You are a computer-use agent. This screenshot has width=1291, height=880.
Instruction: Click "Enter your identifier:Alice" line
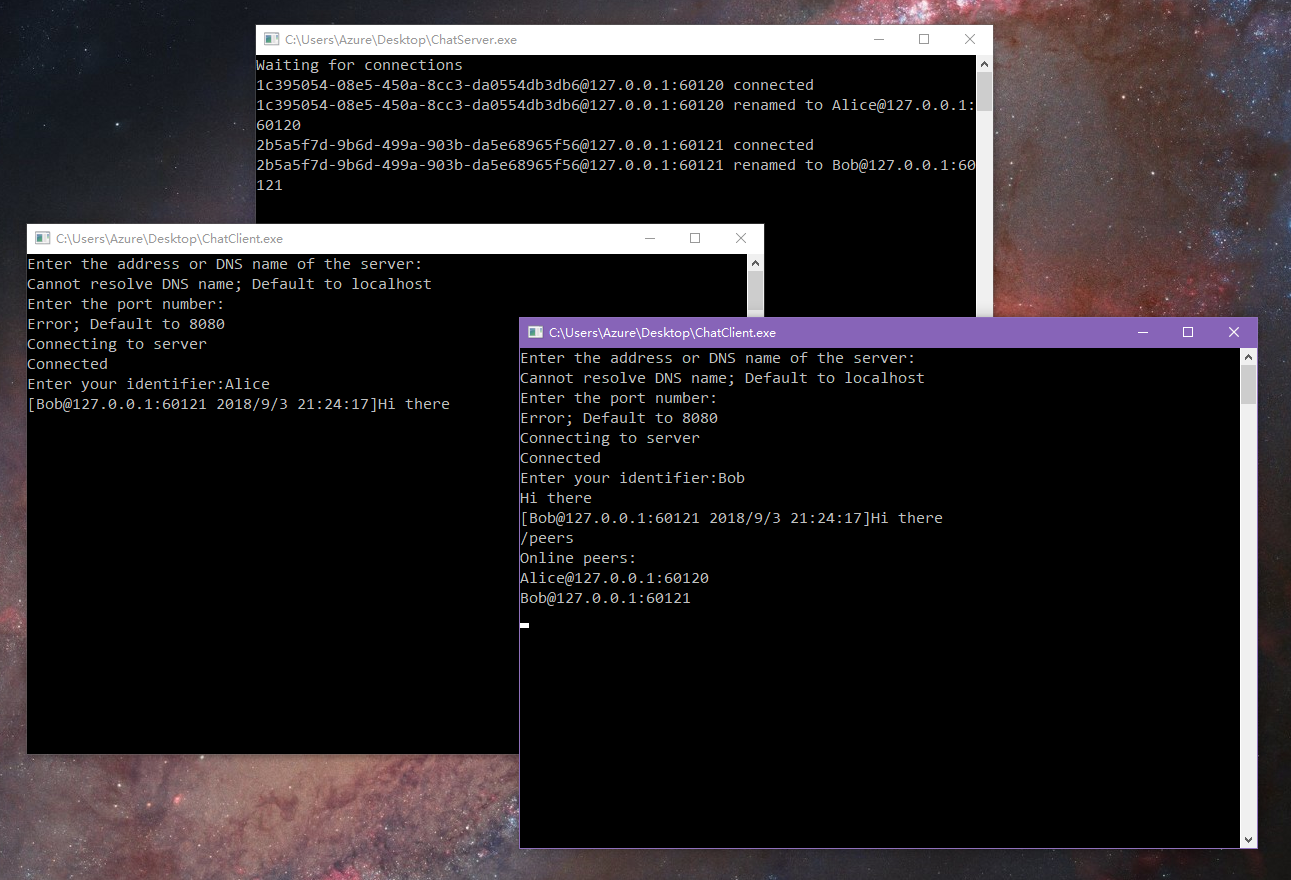click(x=149, y=384)
